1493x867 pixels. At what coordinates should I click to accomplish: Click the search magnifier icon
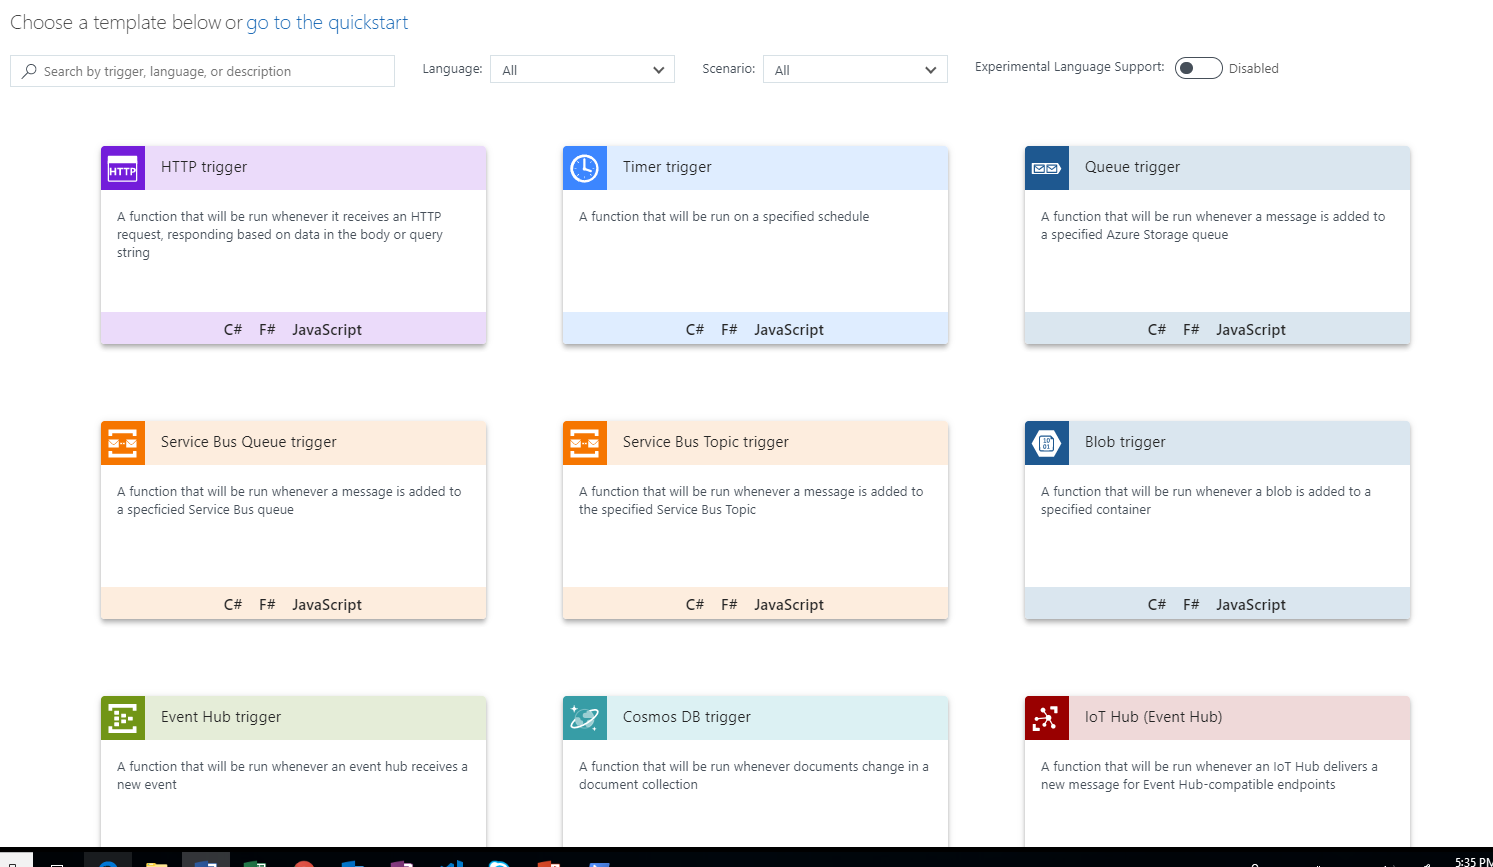click(29, 71)
